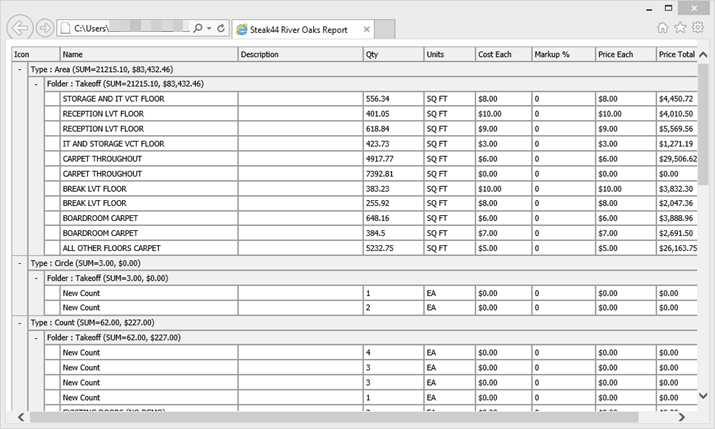Click Qty value 423.73
The image size is (715, 429).
coord(378,144)
